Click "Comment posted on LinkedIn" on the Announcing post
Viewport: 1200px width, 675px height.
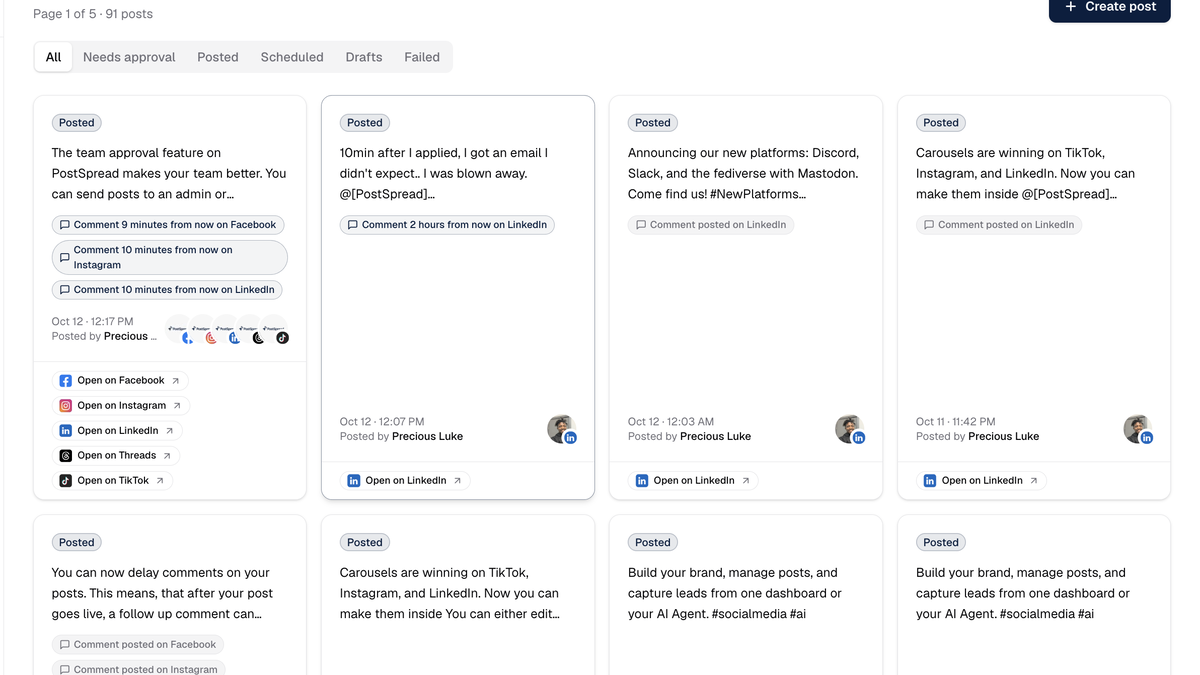(711, 225)
